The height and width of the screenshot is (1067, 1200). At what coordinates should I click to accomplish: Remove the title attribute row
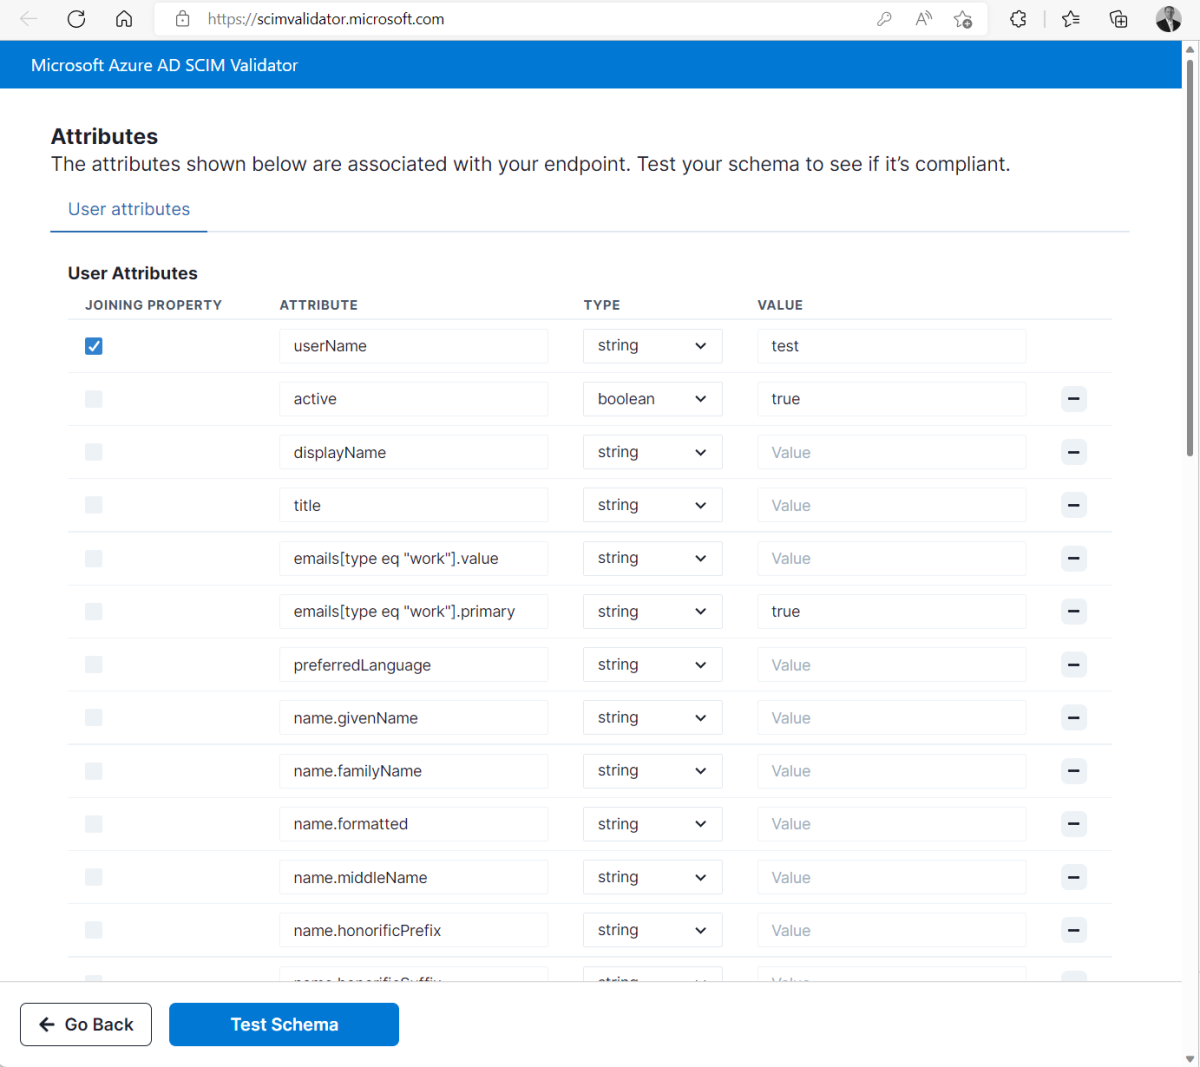[x=1074, y=505]
